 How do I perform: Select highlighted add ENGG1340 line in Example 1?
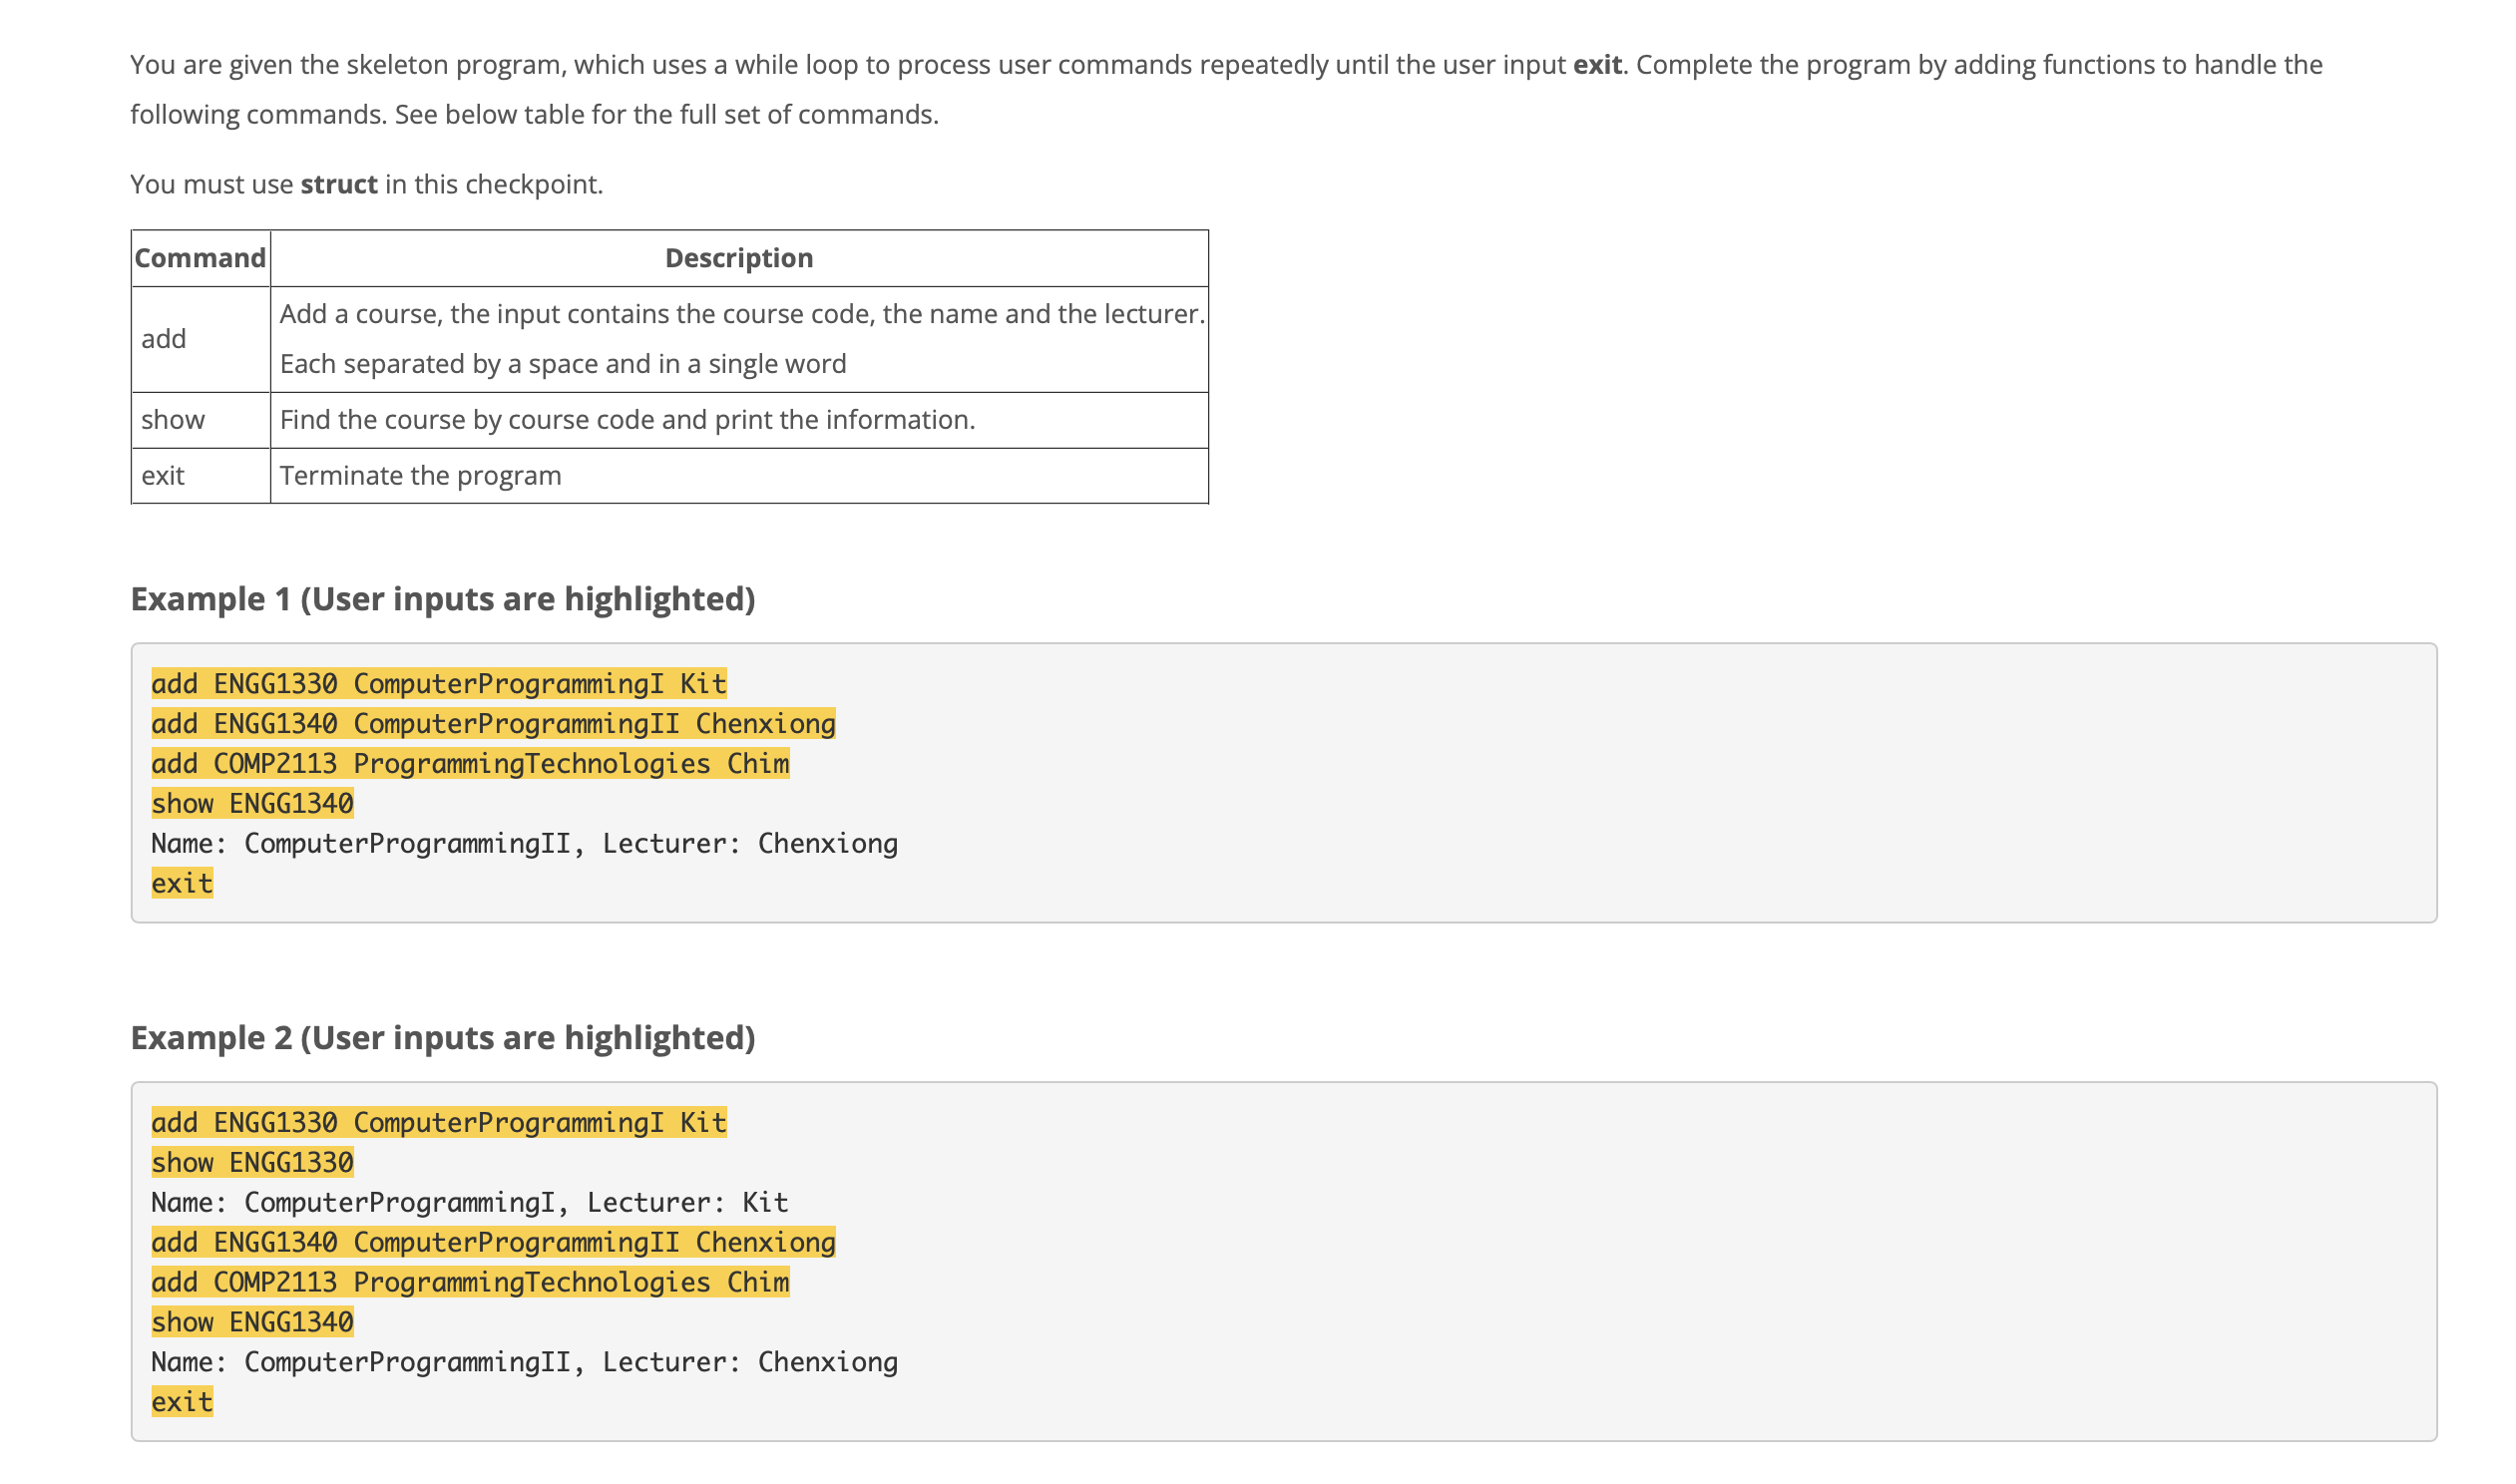point(493,723)
